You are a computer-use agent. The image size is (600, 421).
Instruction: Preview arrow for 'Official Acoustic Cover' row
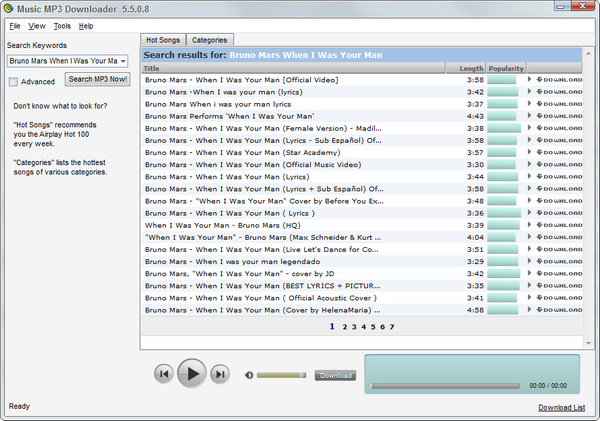coord(529,297)
